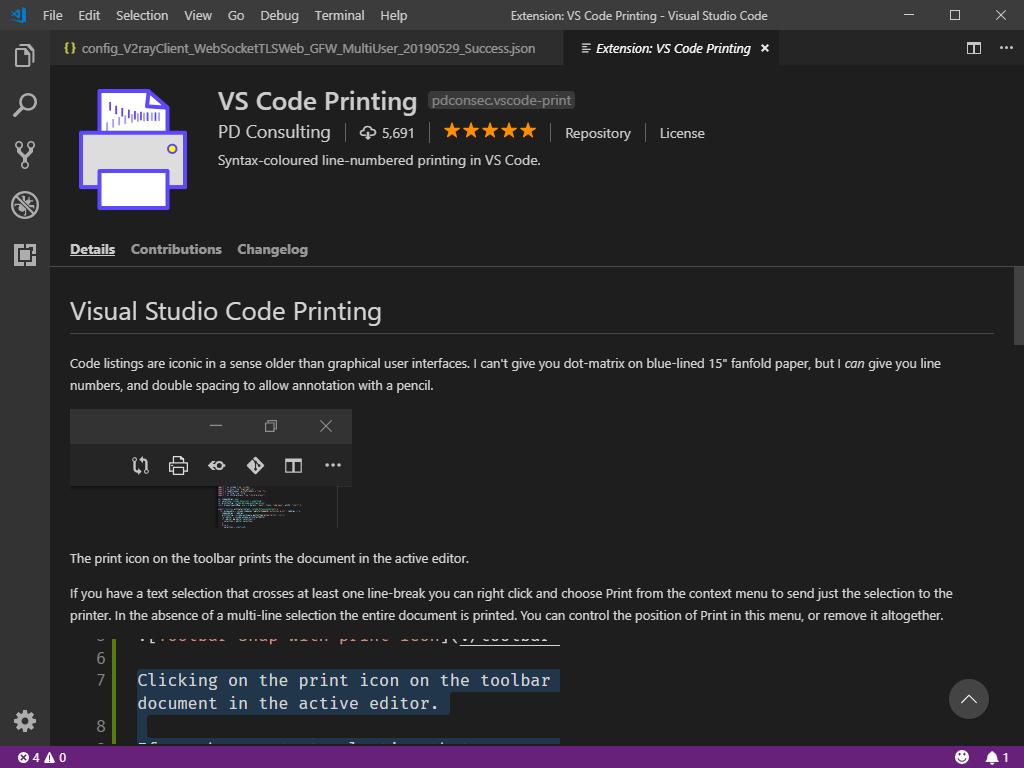Screen dimensions: 1024x768
Task: Click the VS Code Printing title text
Action: (x=317, y=101)
